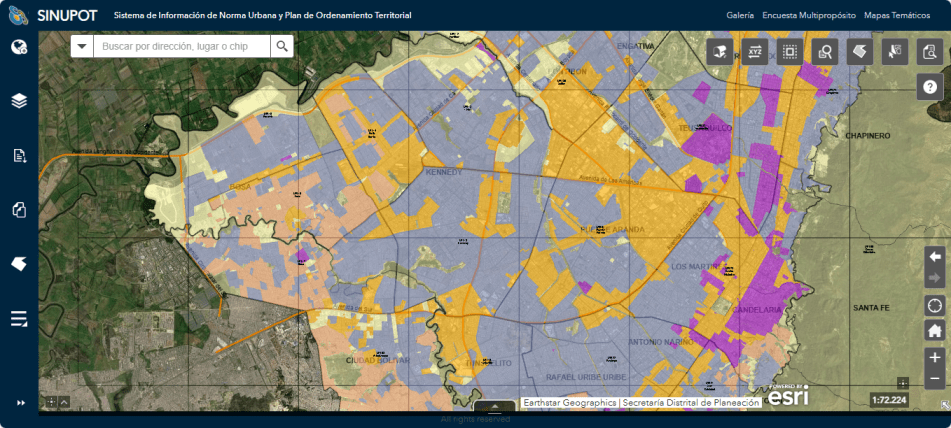This screenshot has width=951, height=428.
Task: Expand the search source dropdown arrow
Action: tap(82, 46)
